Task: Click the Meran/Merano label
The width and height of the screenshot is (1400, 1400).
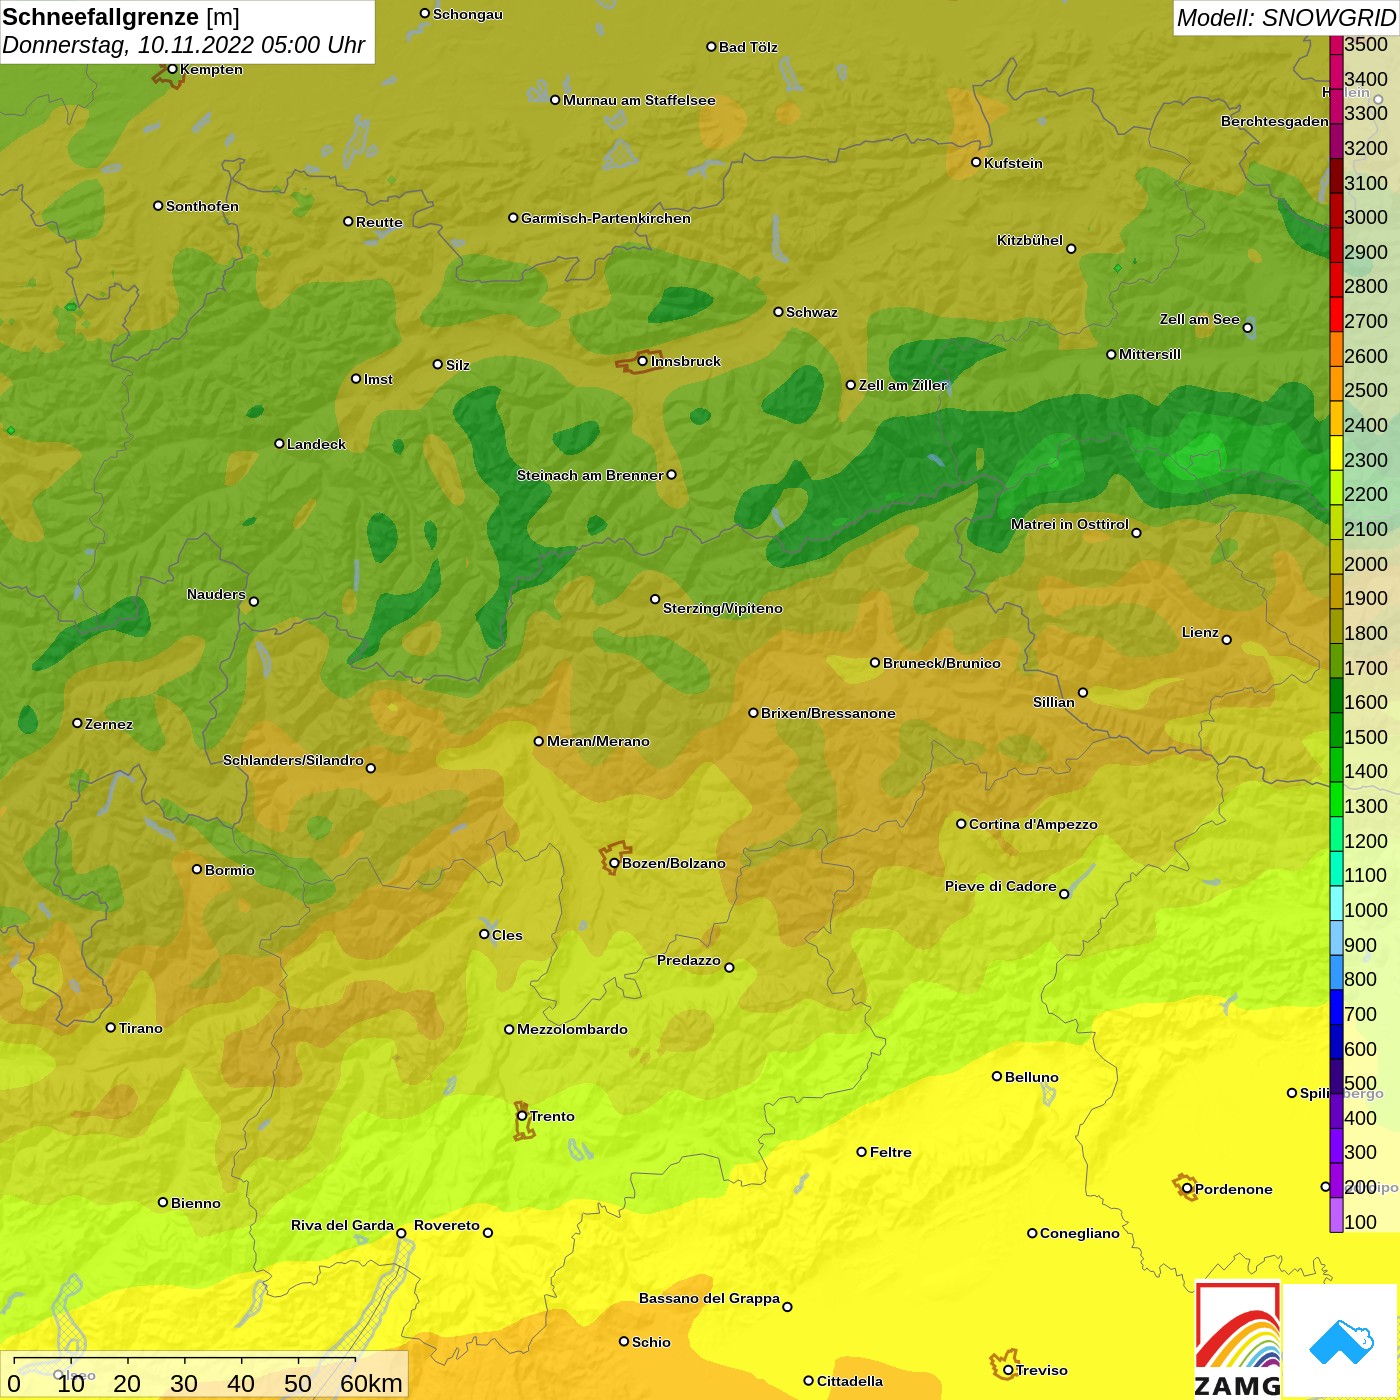Action: click(x=598, y=741)
